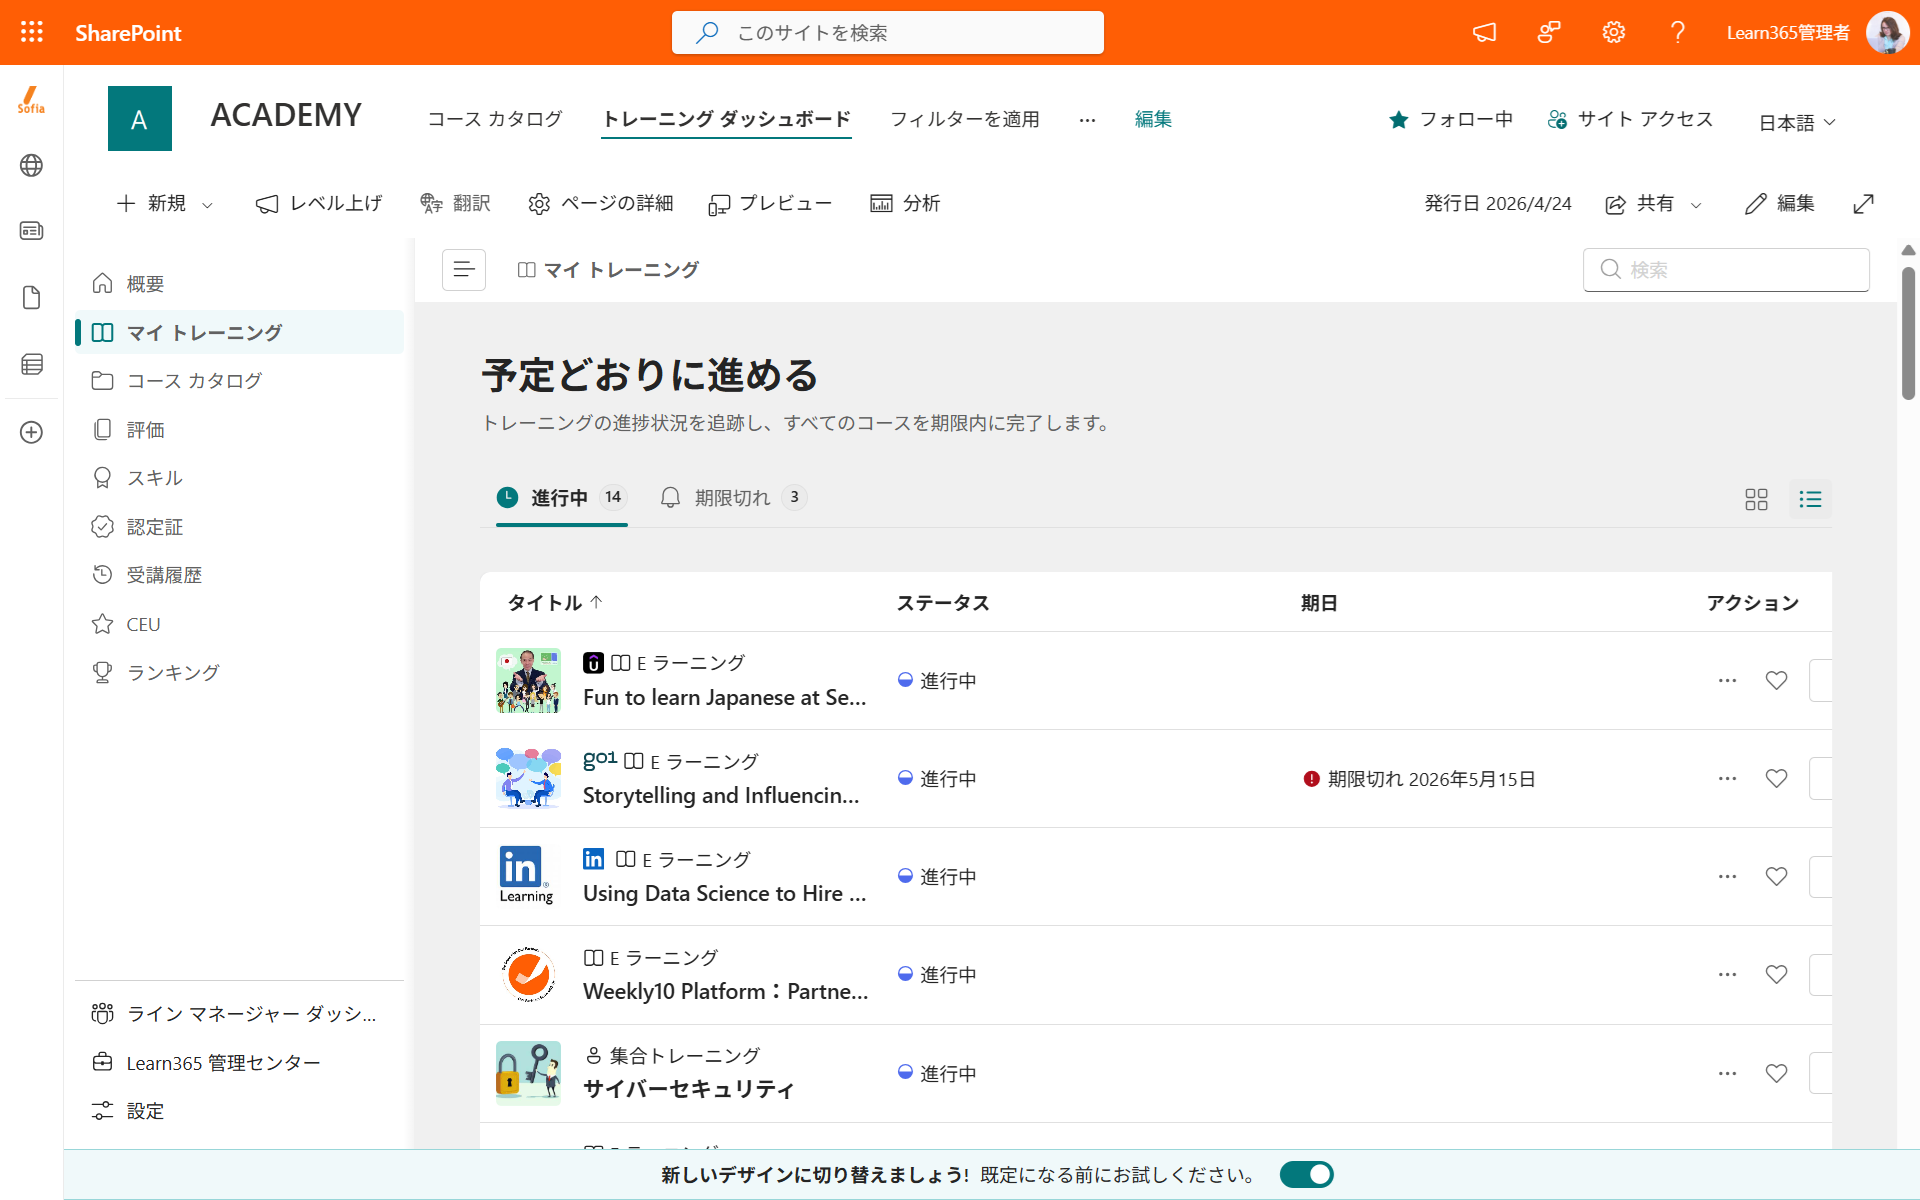Open the SharePoint app launcher grid

tap(32, 32)
